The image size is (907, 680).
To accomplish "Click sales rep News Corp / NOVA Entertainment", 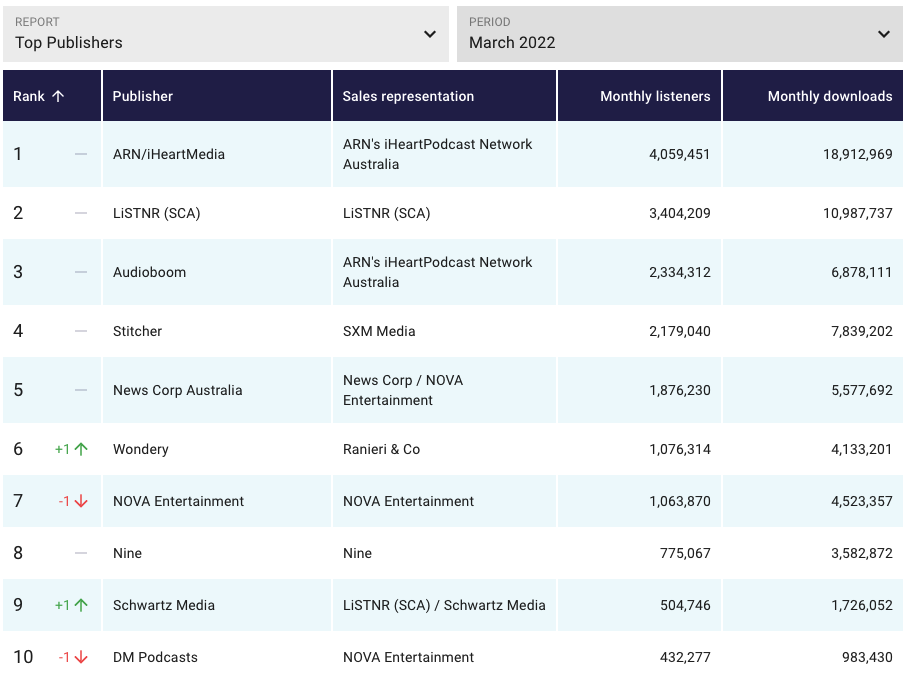I will [x=403, y=390].
